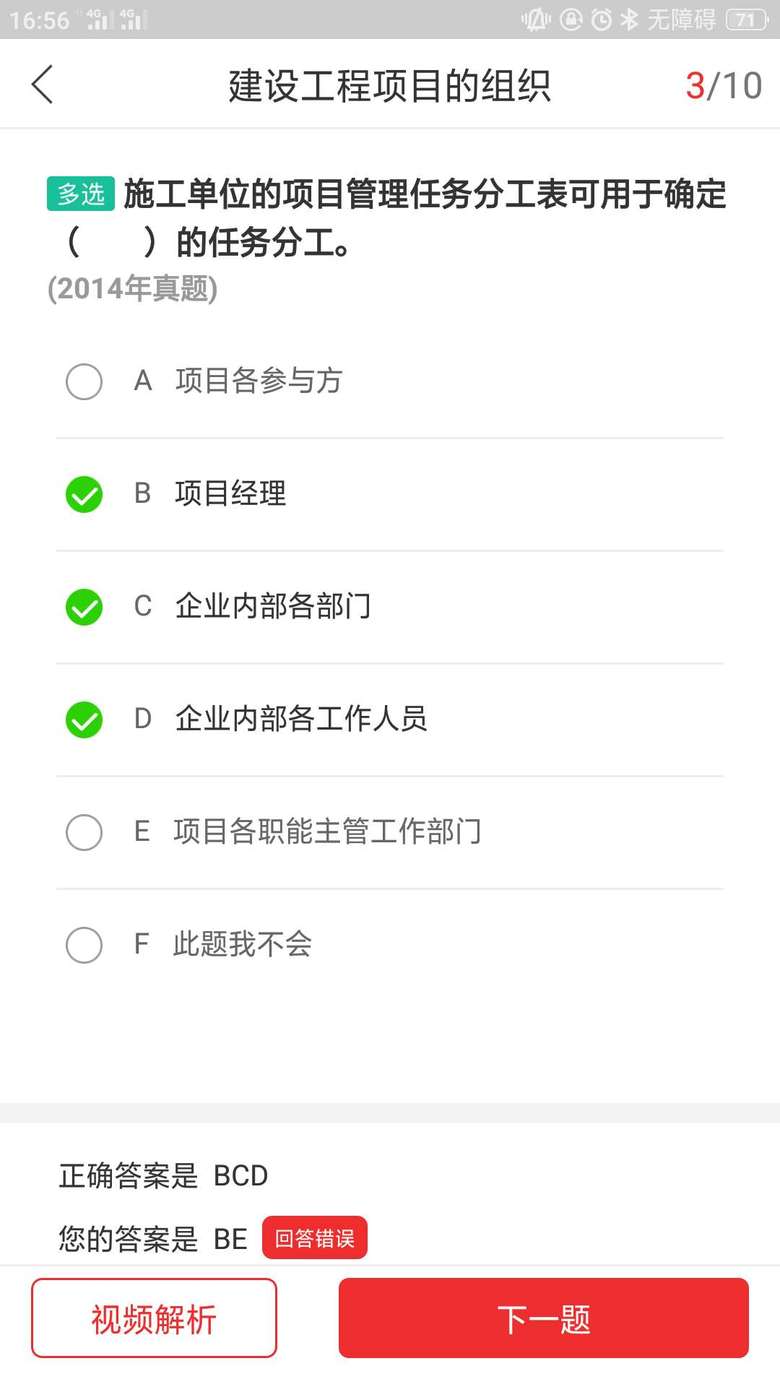
Task: Tap the 正确答案是 BCD answer line
Action: (163, 1175)
